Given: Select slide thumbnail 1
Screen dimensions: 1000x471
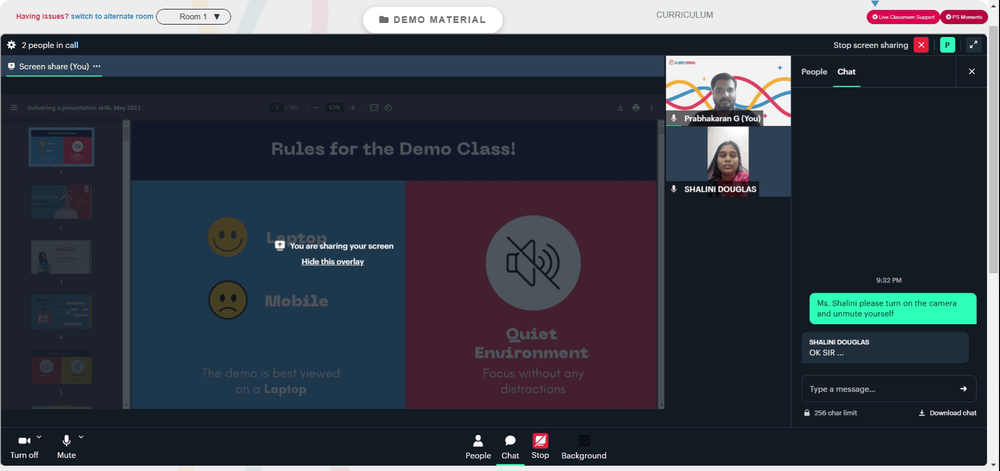Looking at the screenshot, I should (61, 147).
